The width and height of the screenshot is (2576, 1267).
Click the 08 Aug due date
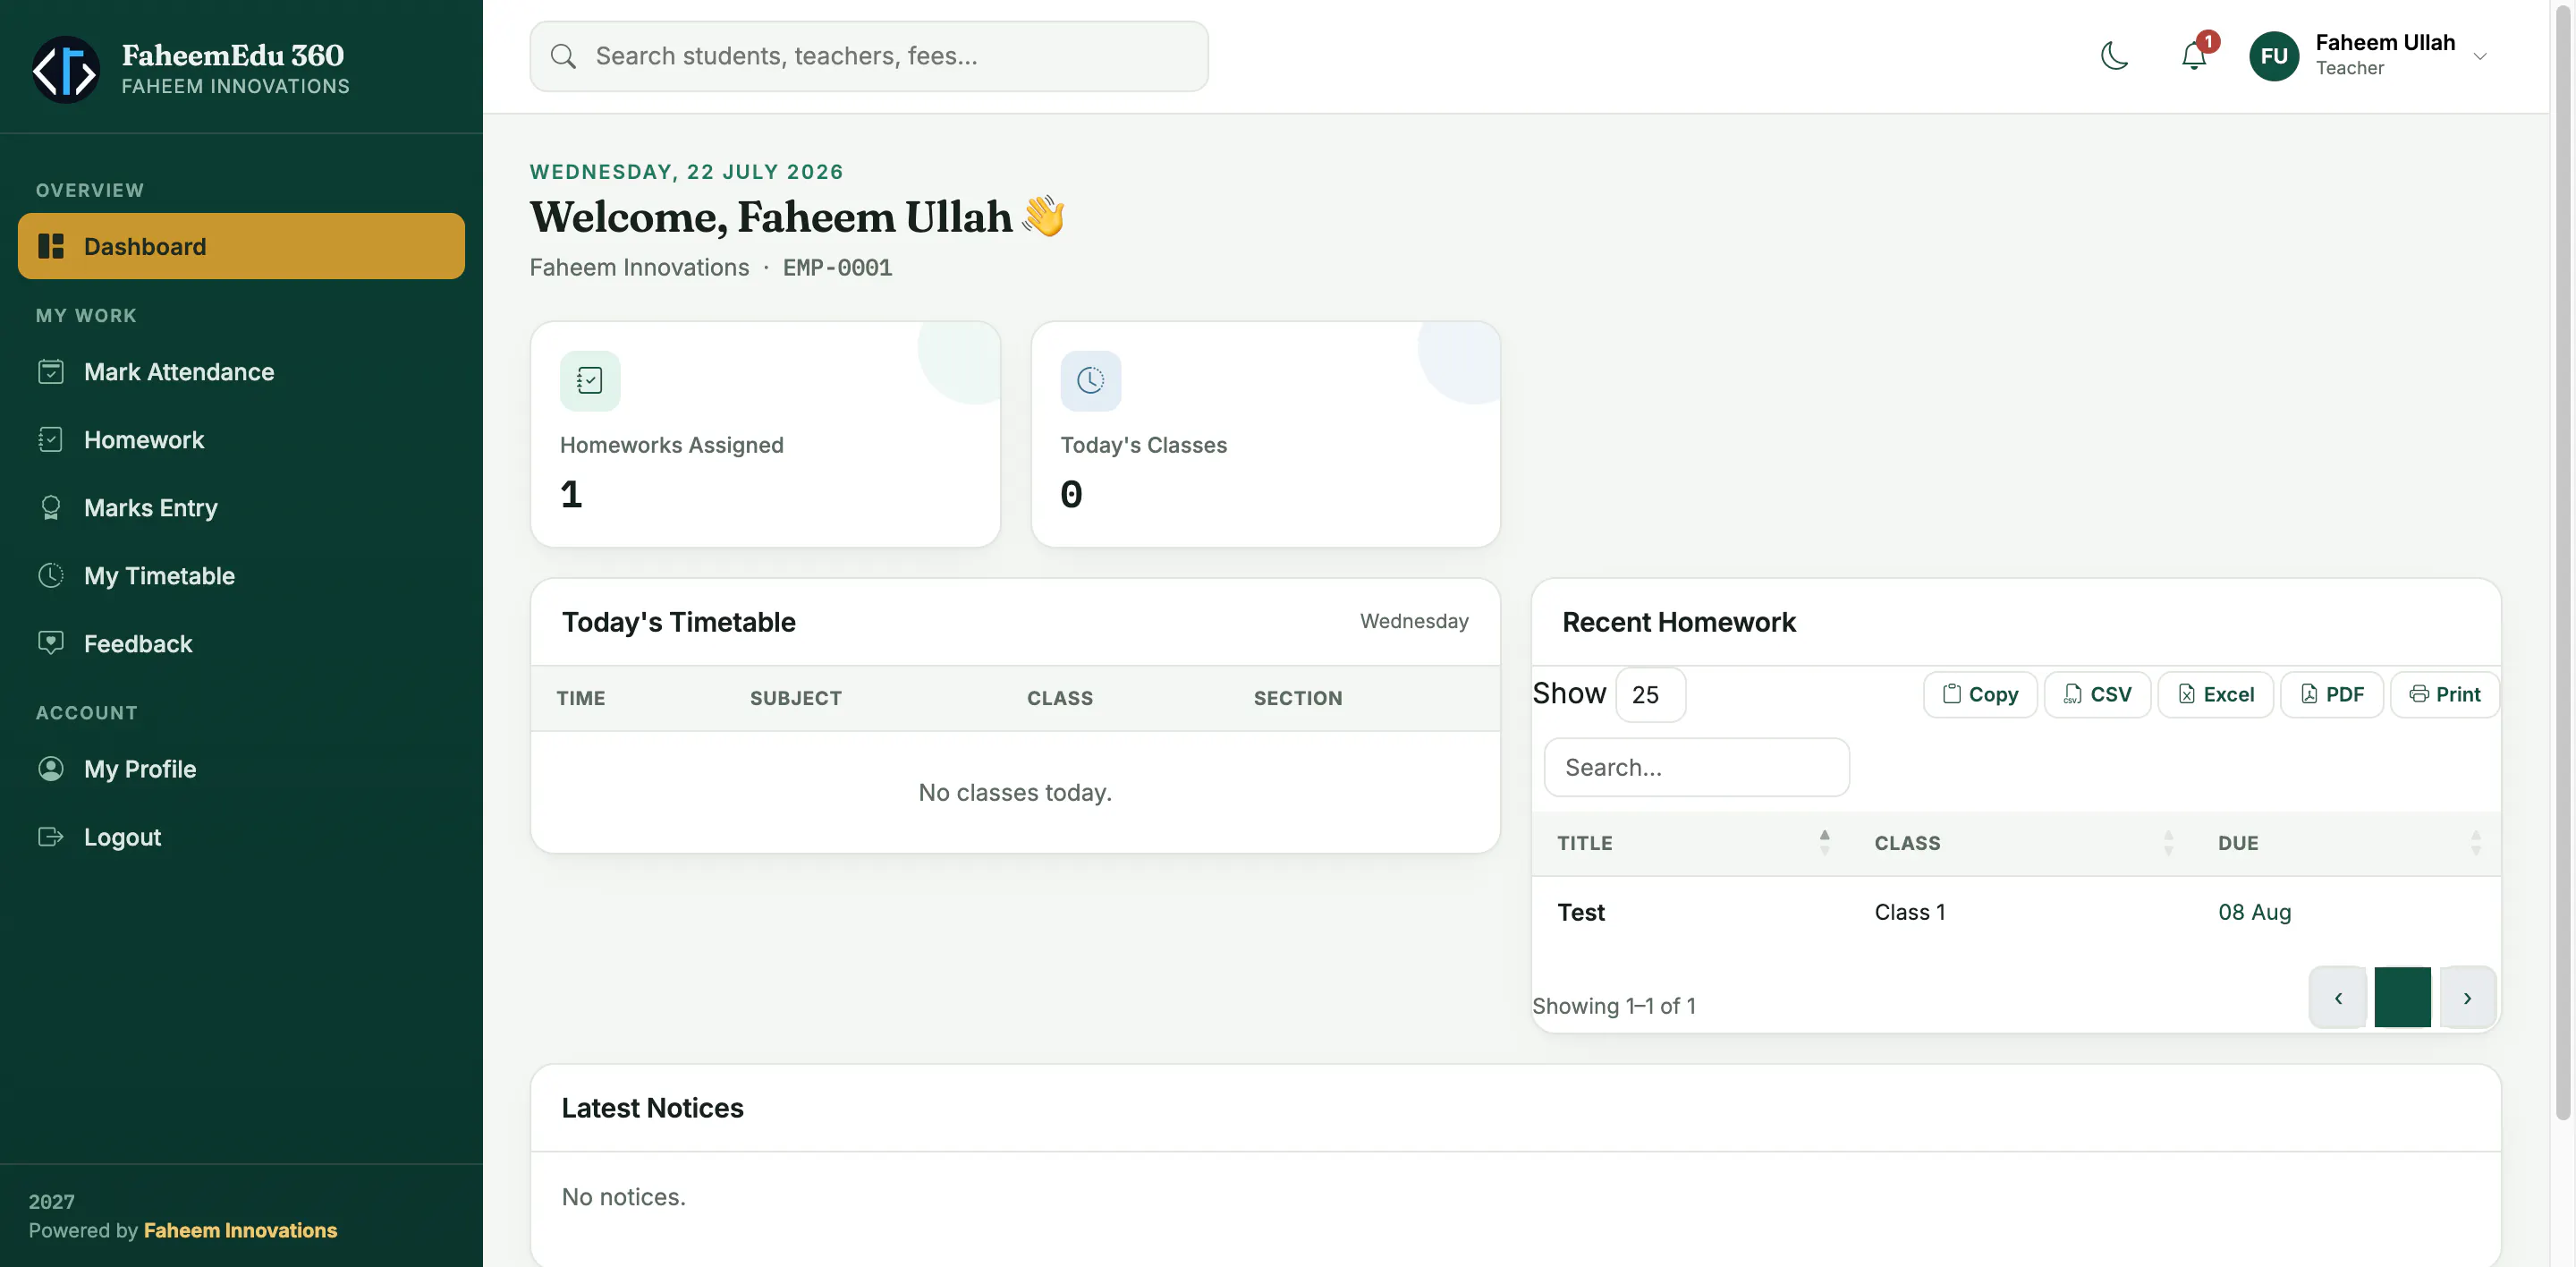click(x=2254, y=912)
